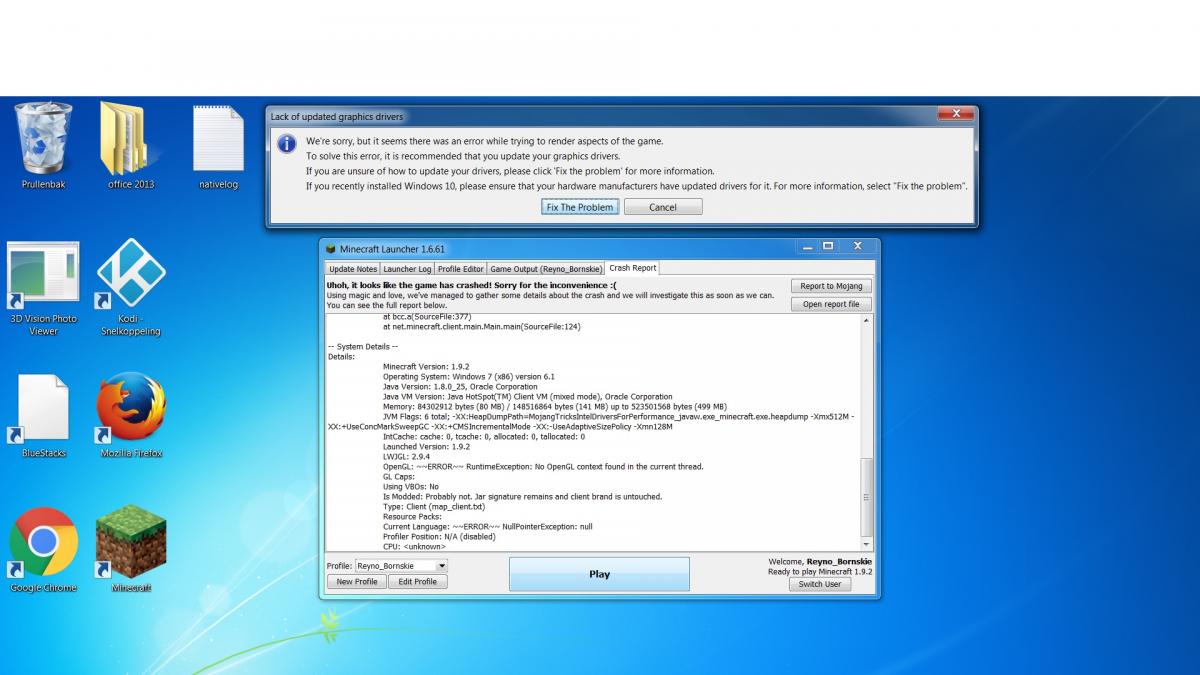This screenshot has width=1200, height=675.
Task: Select the Mozilla Firefox desktop icon
Action: pyautogui.click(x=131, y=408)
